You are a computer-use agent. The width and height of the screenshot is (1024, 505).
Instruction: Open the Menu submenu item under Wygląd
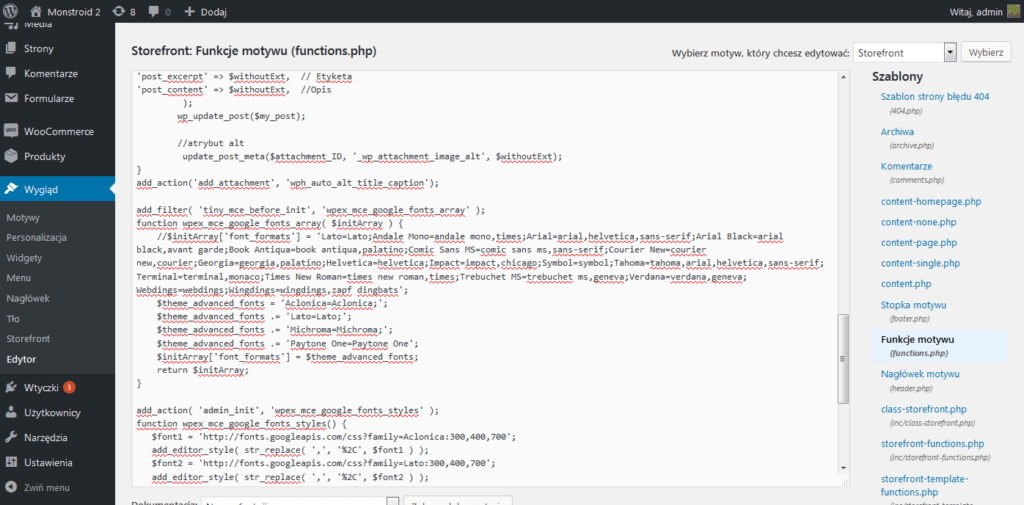(18, 278)
